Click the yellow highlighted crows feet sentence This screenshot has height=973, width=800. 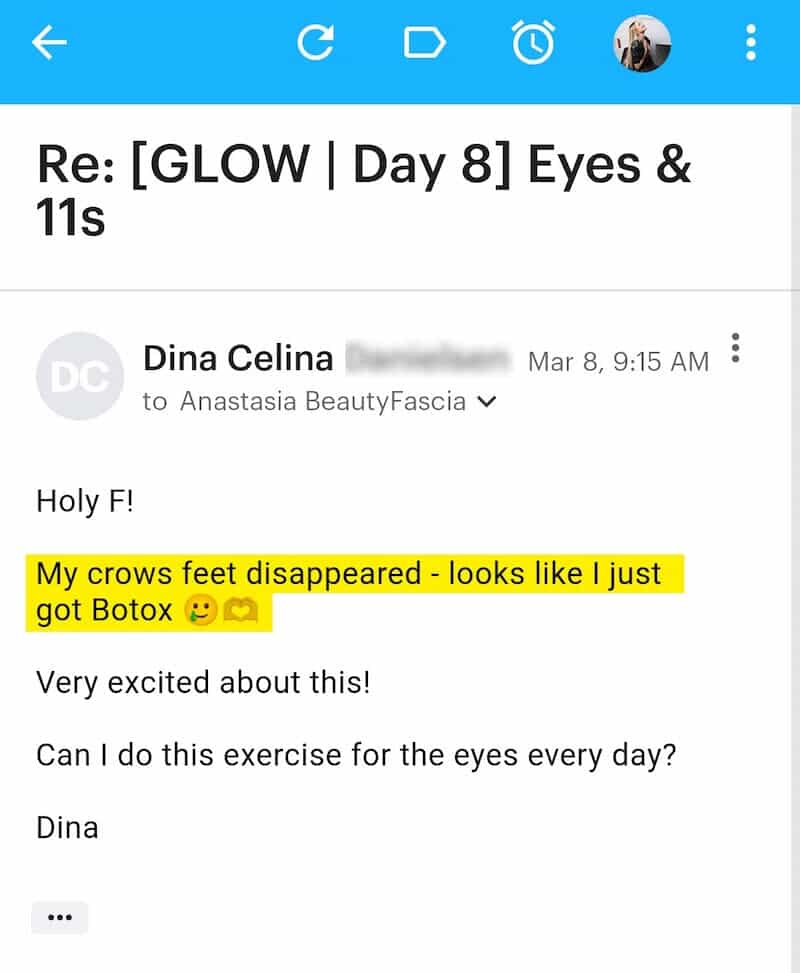point(348,574)
